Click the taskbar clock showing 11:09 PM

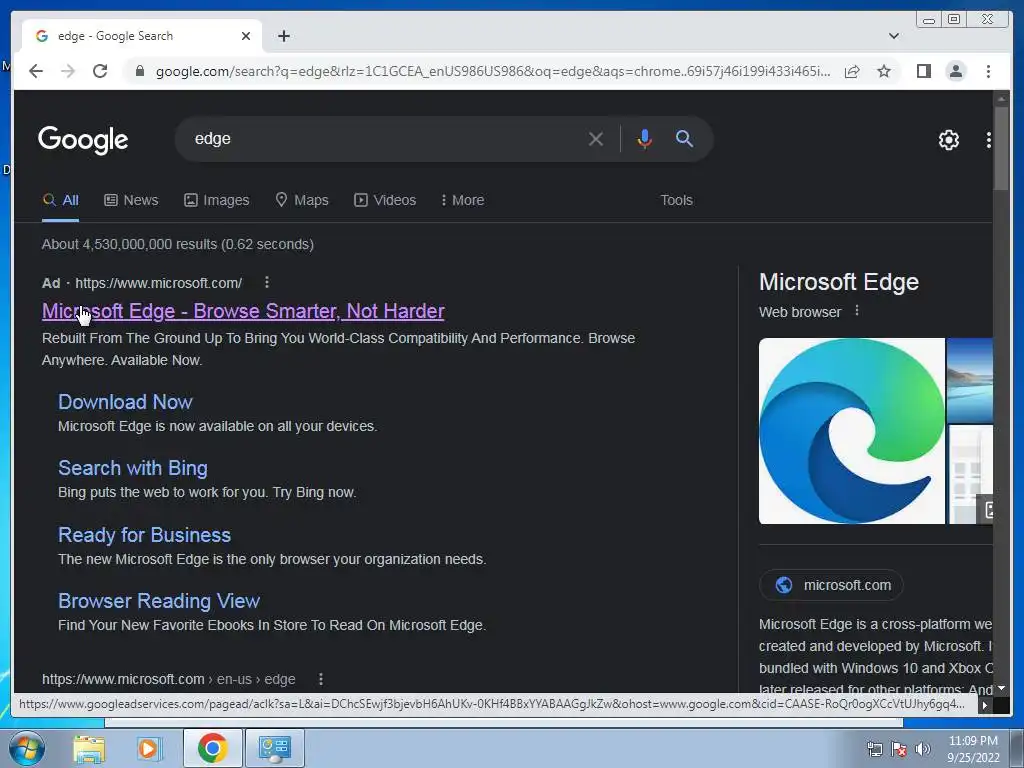pos(973,749)
